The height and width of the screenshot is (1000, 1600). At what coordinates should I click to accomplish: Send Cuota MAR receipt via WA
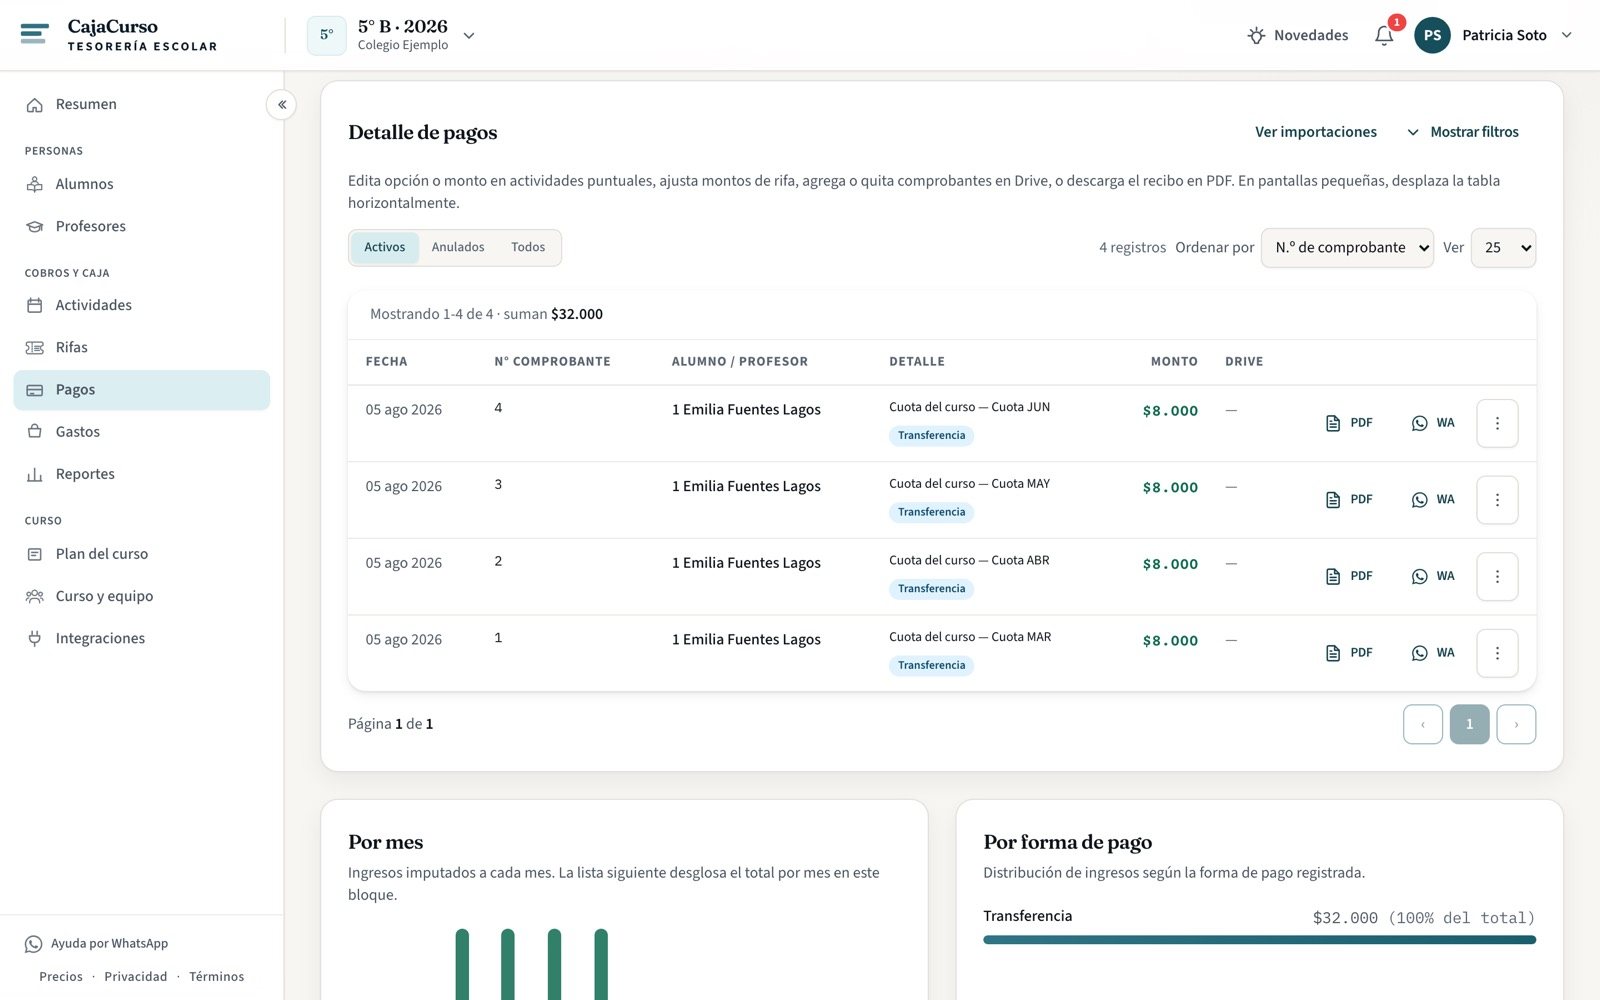pyautogui.click(x=1433, y=653)
